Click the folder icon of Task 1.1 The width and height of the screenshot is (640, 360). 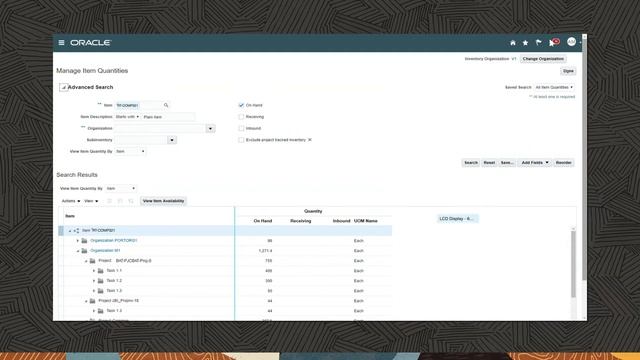click(100, 271)
